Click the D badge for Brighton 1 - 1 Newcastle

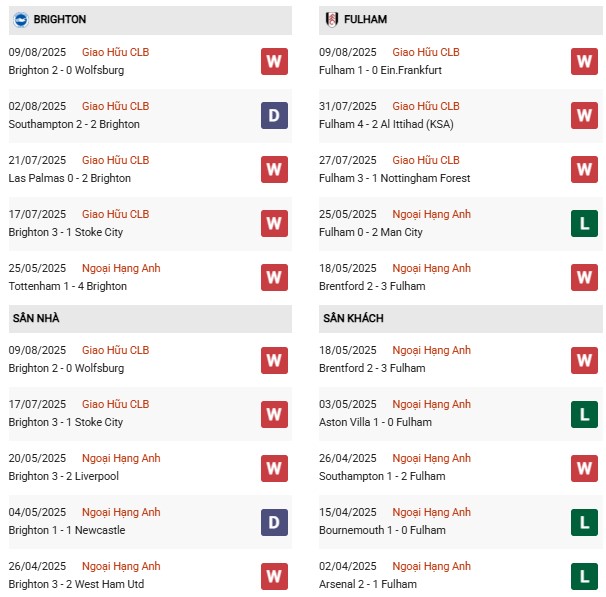pyautogui.click(x=274, y=522)
